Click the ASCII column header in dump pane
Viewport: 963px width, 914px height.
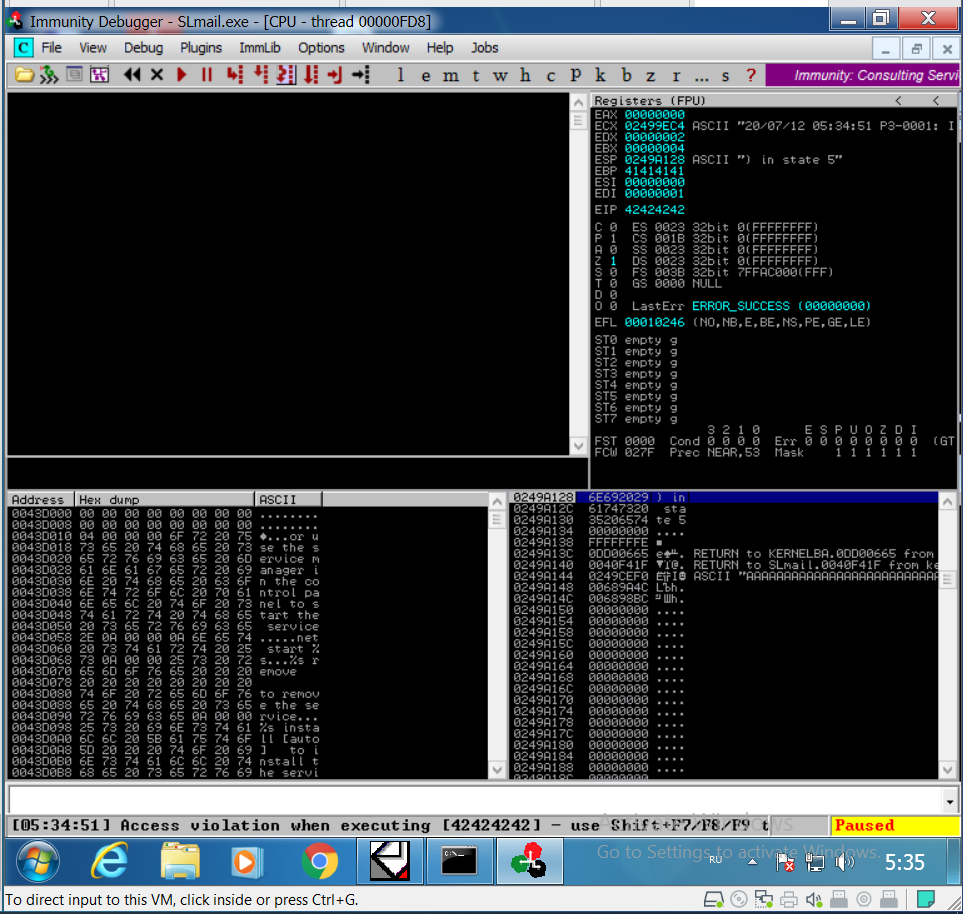click(x=288, y=499)
